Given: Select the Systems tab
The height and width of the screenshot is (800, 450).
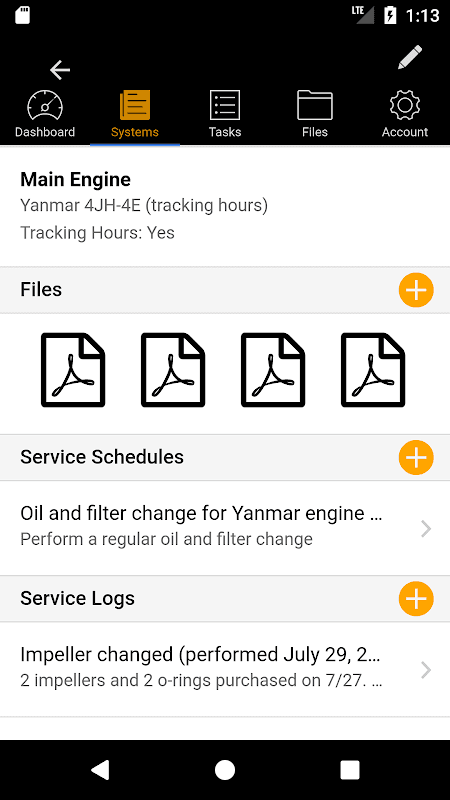Looking at the screenshot, I should [135, 114].
